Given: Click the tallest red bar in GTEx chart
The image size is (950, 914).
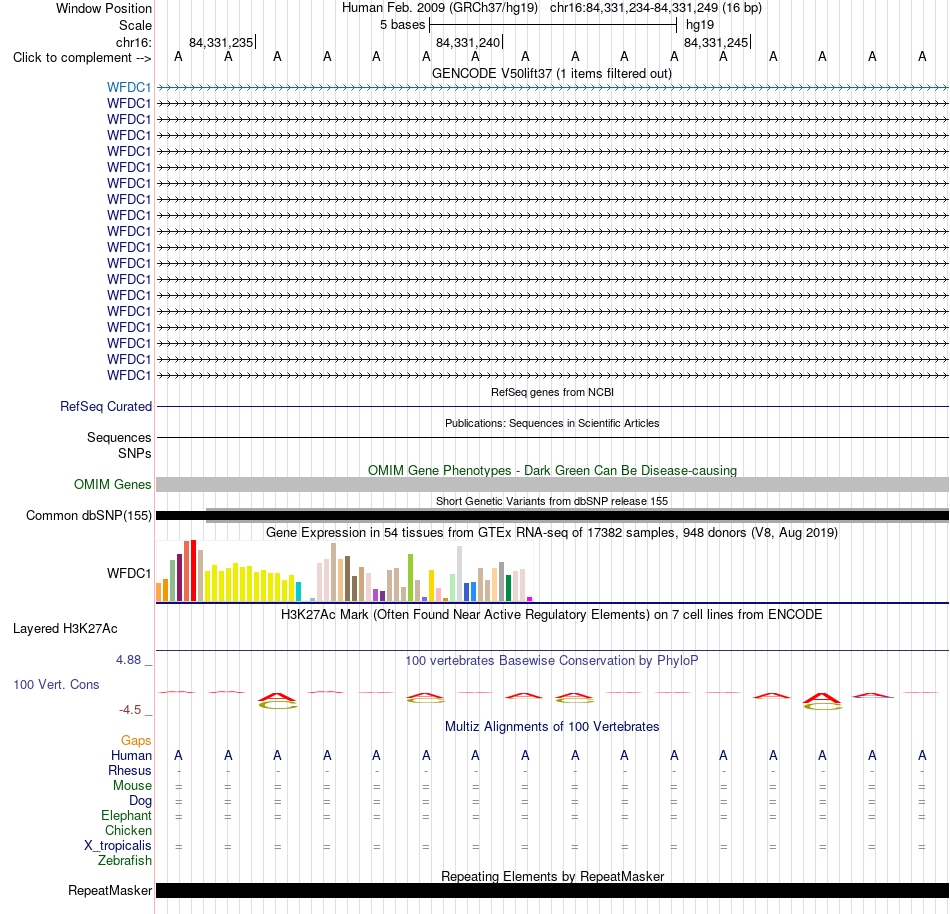Looking at the screenshot, I should [193, 571].
